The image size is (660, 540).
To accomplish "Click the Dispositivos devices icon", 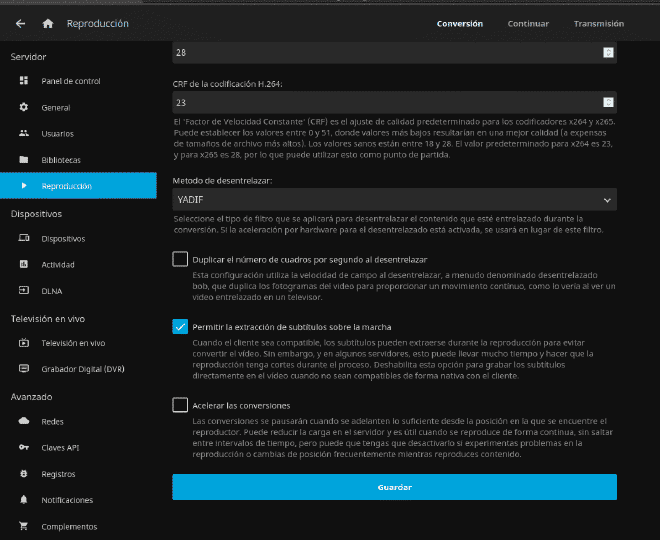I will click(x=24, y=238).
